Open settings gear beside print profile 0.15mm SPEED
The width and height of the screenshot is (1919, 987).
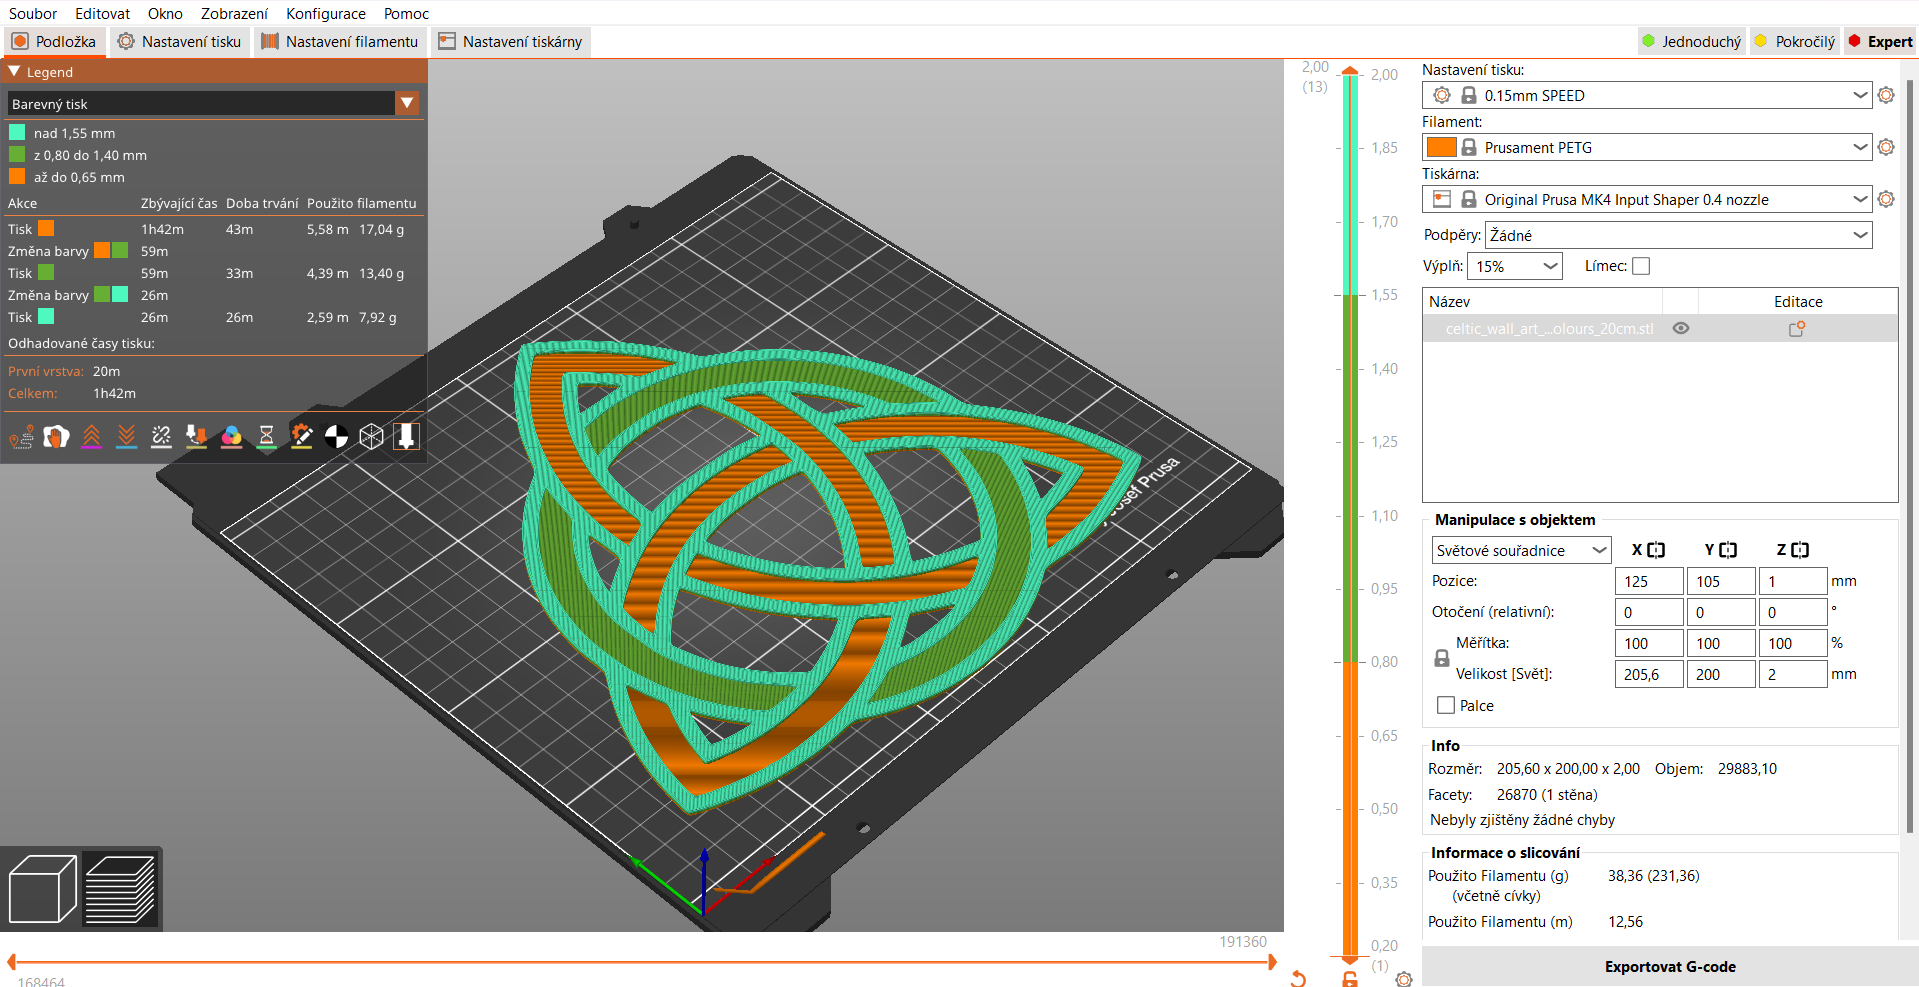click(x=1886, y=95)
